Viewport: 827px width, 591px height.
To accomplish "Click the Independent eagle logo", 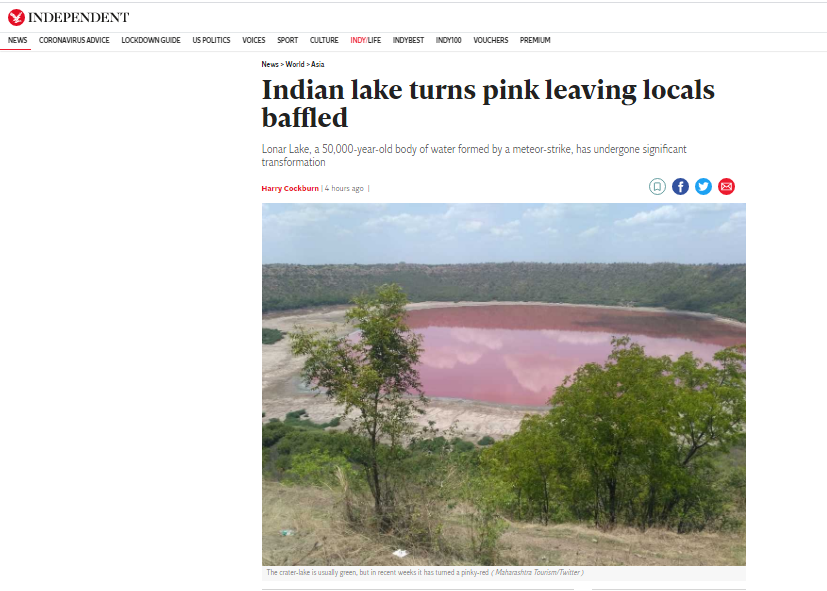I will coord(16,17).
